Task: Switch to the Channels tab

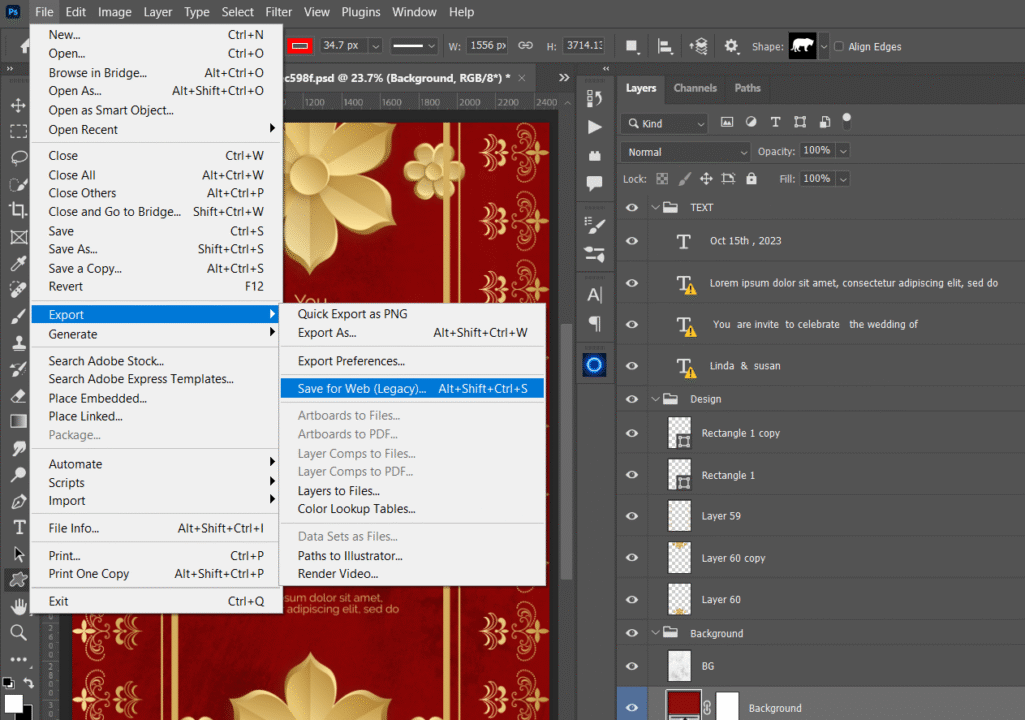Action: click(x=695, y=88)
